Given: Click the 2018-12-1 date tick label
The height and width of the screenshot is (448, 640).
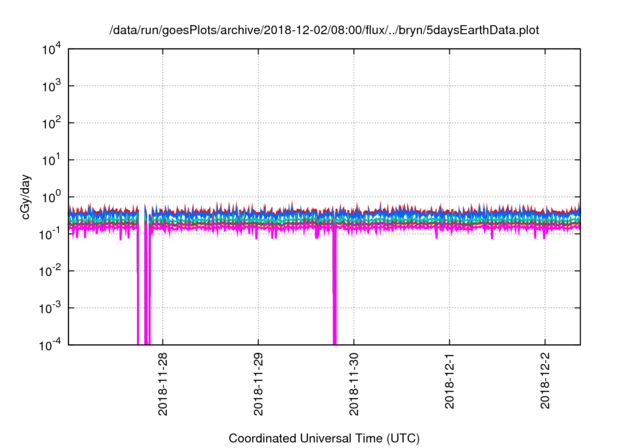Looking at the screenshot, I should click(449, 381).
